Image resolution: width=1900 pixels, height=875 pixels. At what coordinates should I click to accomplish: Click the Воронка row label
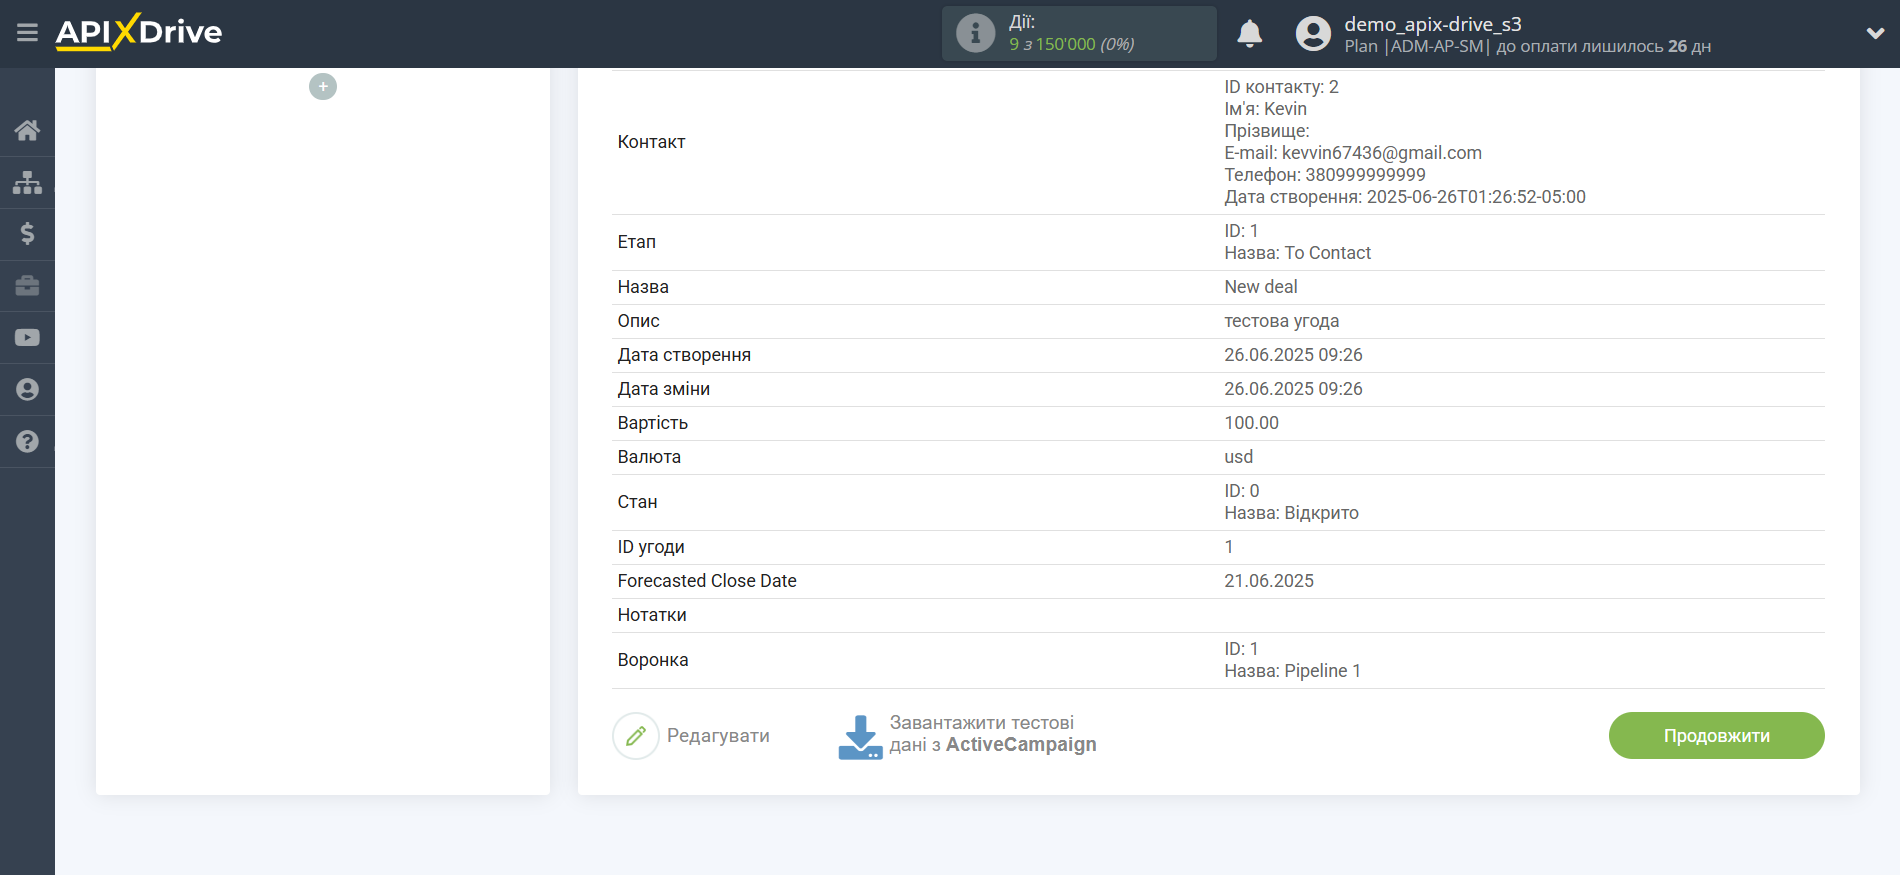pos(653,660)
